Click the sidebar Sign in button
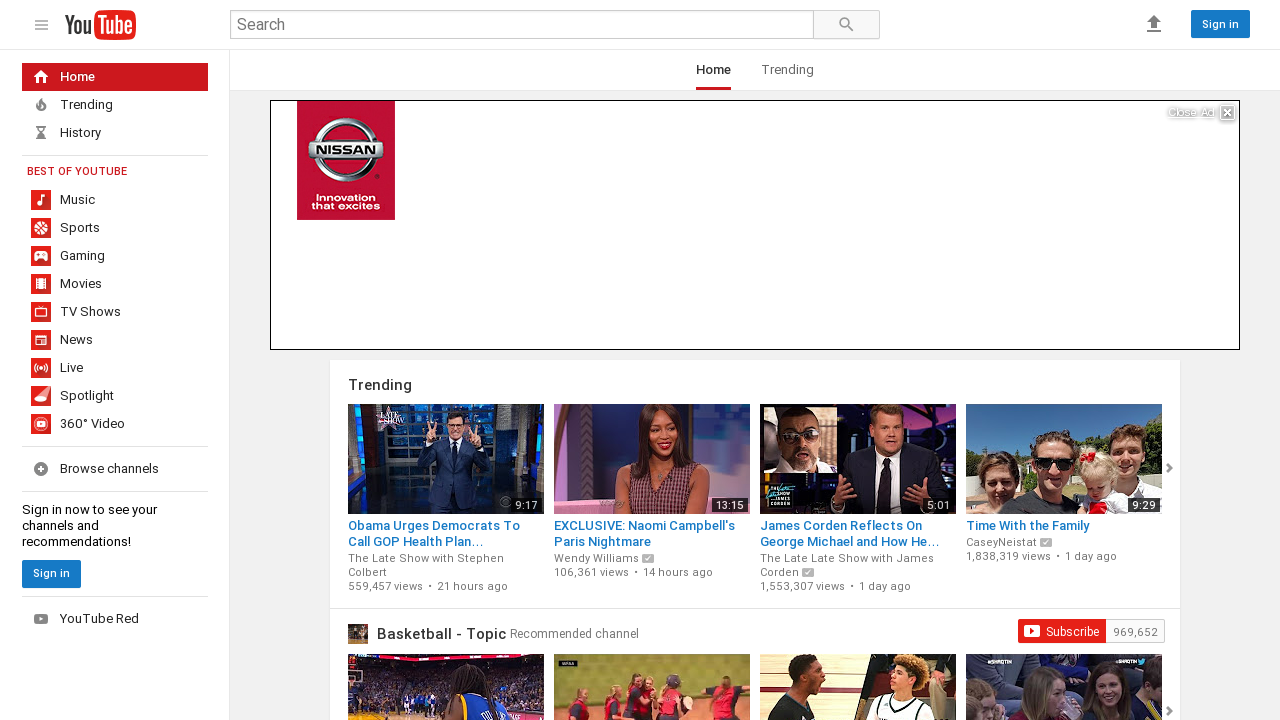1280x720 pixels. [x=51, y=574]
